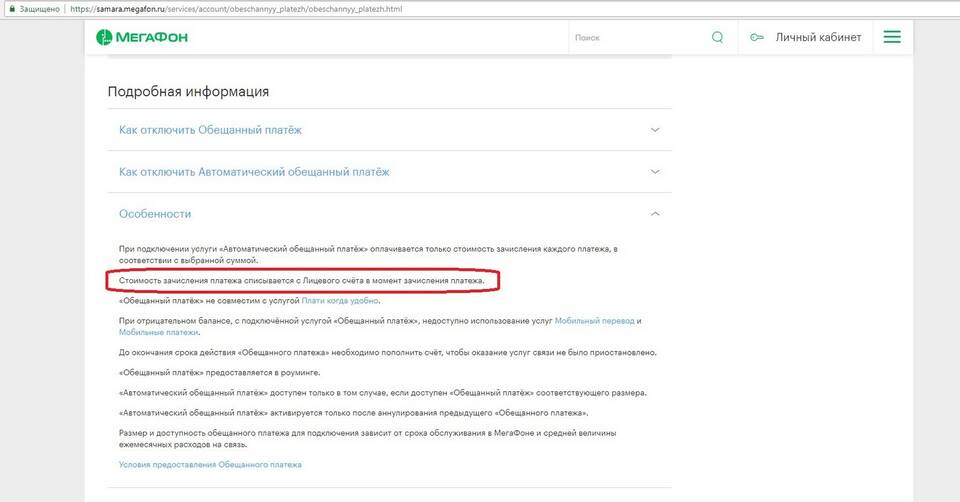This screenshot has width=960, height=502.
Task: Expand the Как отключить Обещанный платёж chevron
Action: [655, 130]
